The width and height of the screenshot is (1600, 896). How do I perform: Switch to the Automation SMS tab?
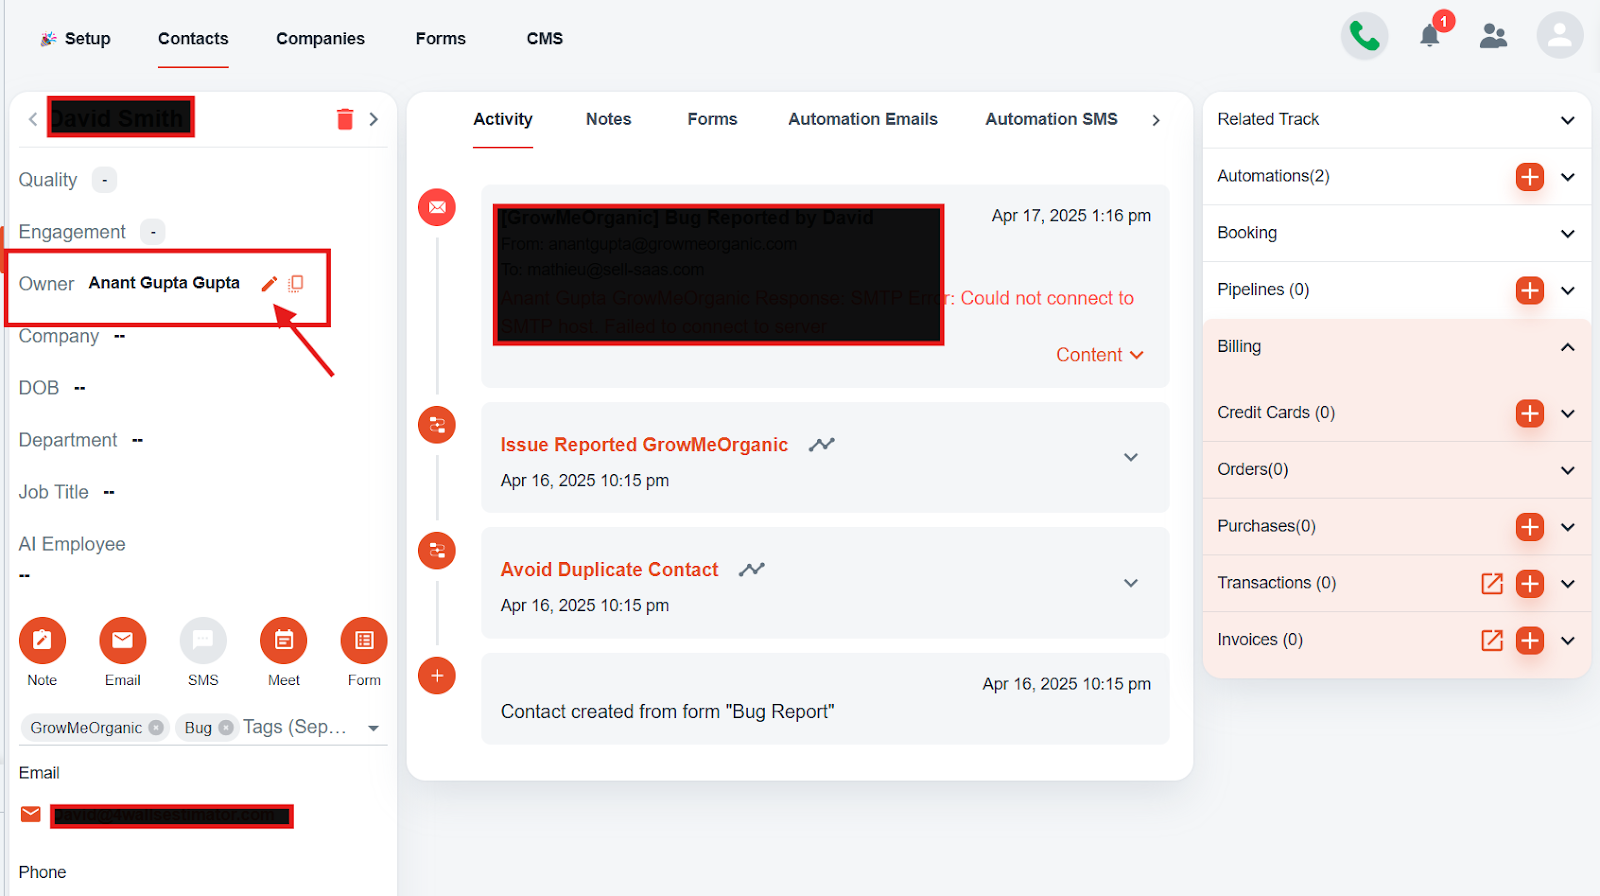(1052, 119)
